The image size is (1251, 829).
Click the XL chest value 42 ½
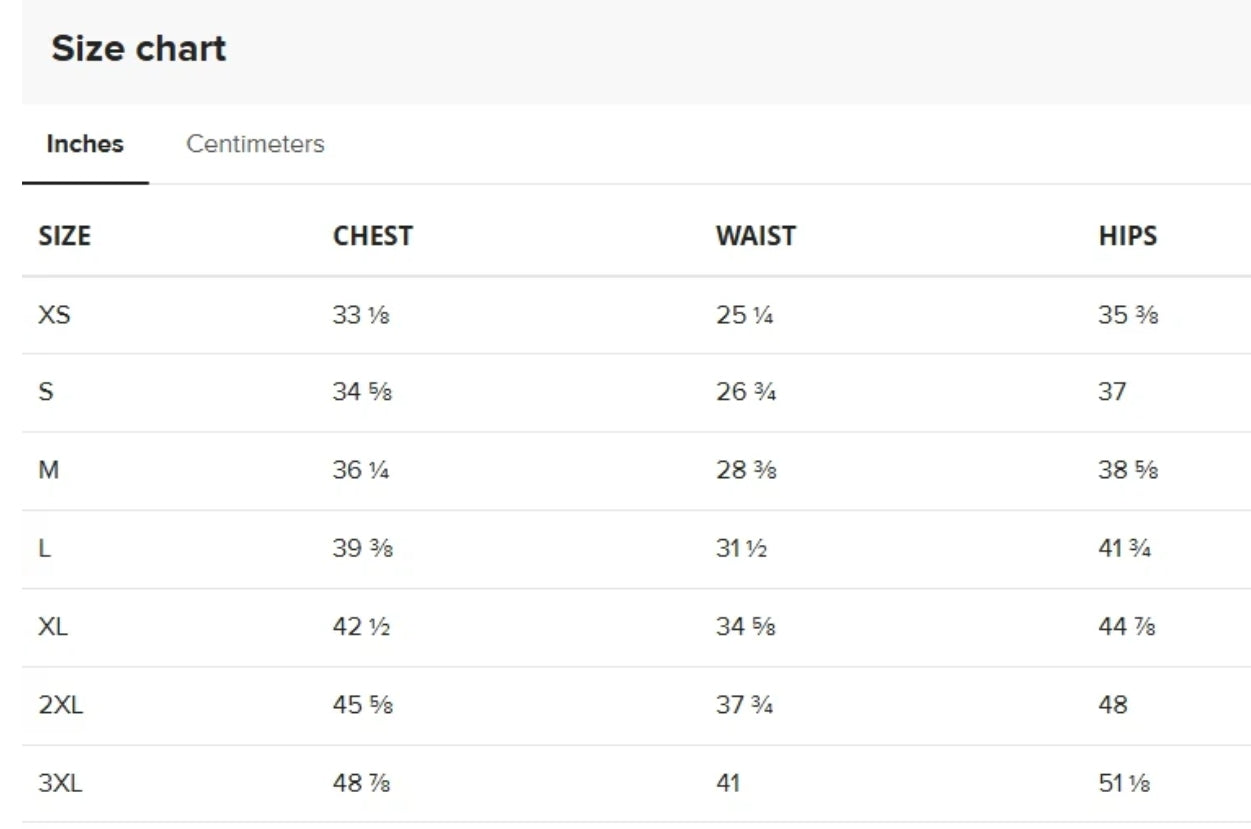click(x=360, y=627)
